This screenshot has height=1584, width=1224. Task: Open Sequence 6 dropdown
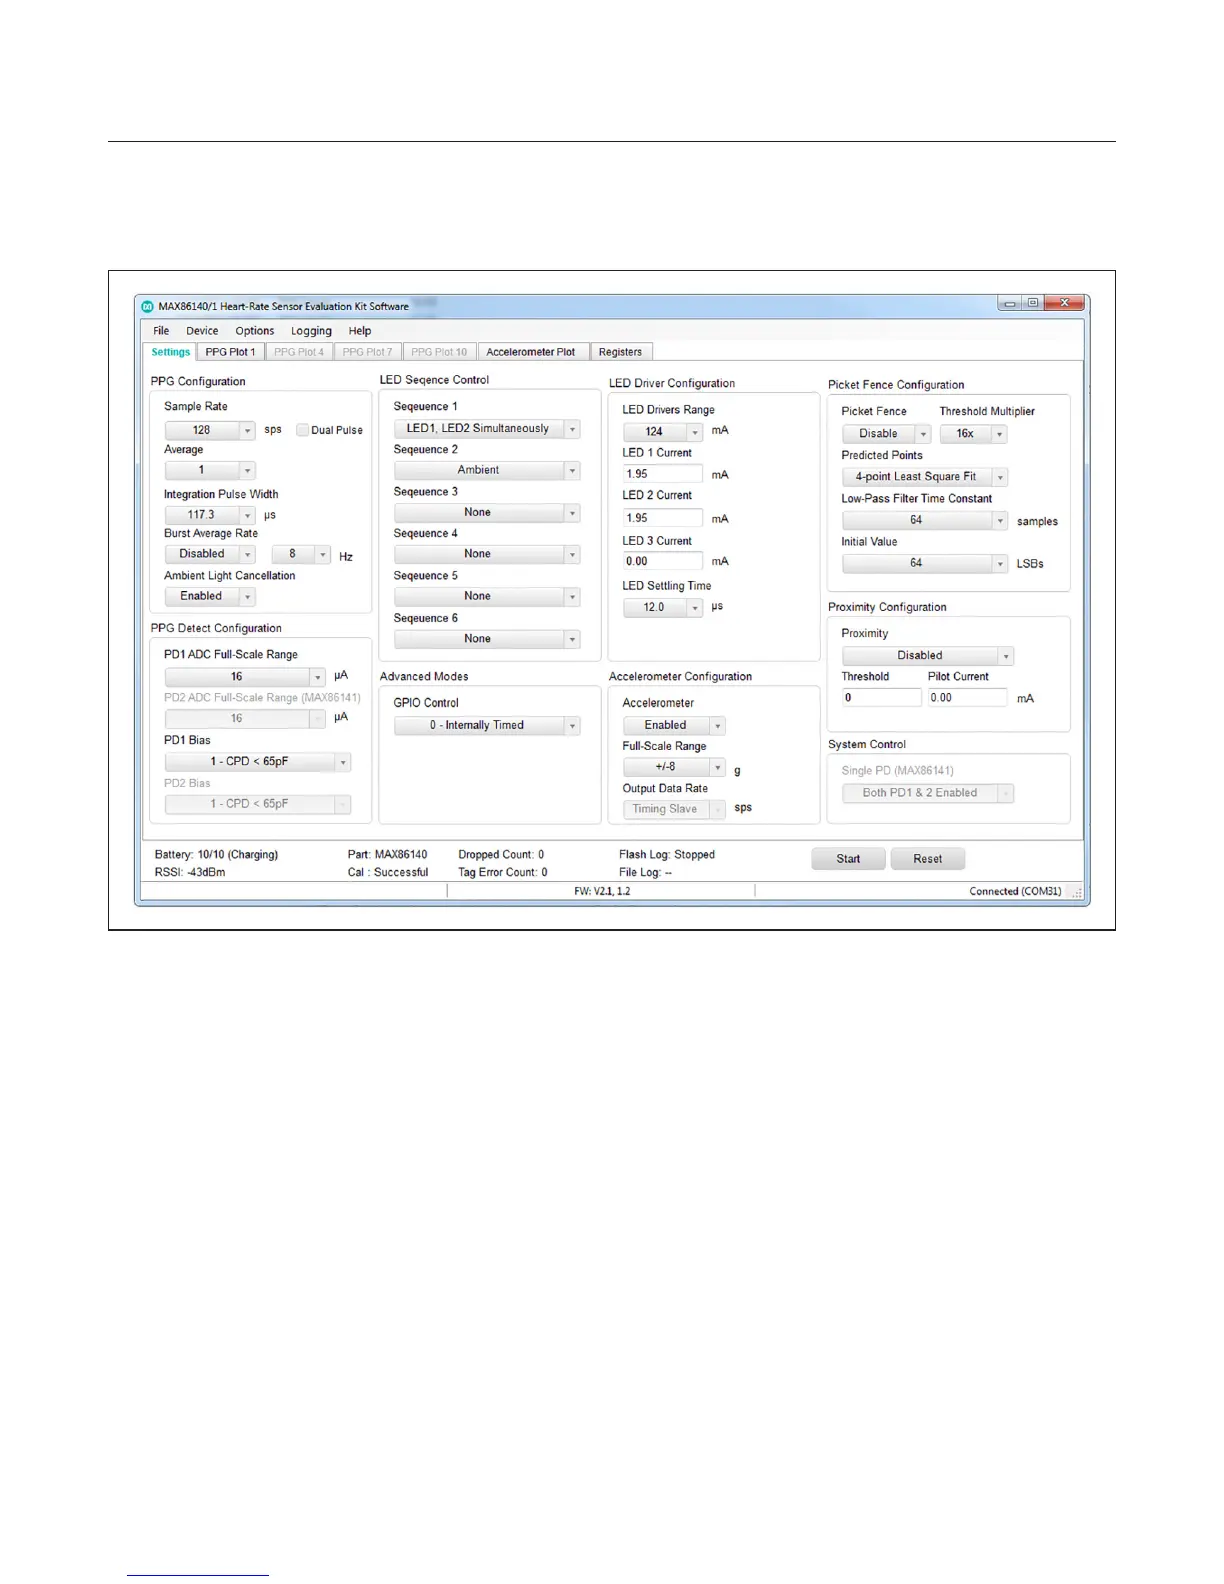point(487,639)
